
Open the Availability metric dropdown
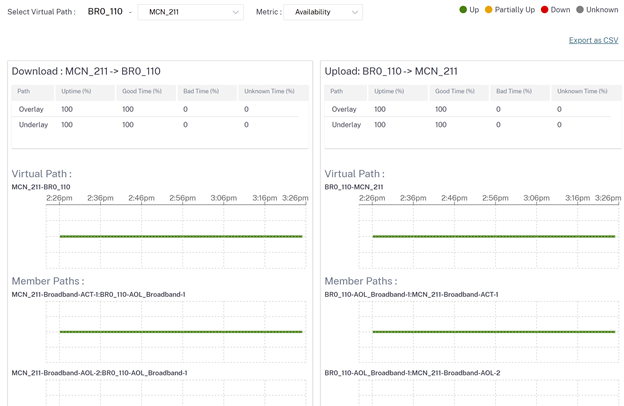click(322, 12)
